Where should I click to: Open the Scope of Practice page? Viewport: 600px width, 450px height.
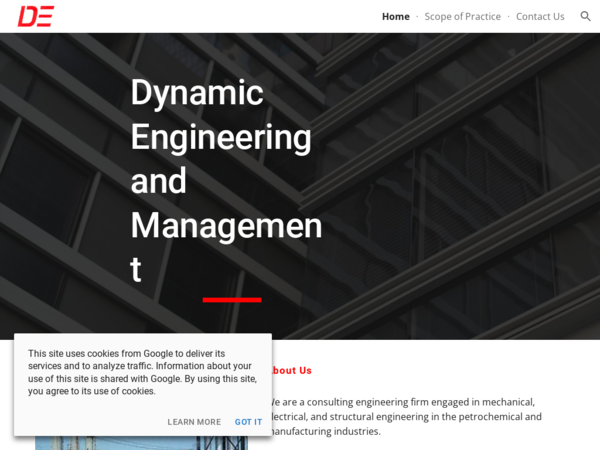coord(462,16)
